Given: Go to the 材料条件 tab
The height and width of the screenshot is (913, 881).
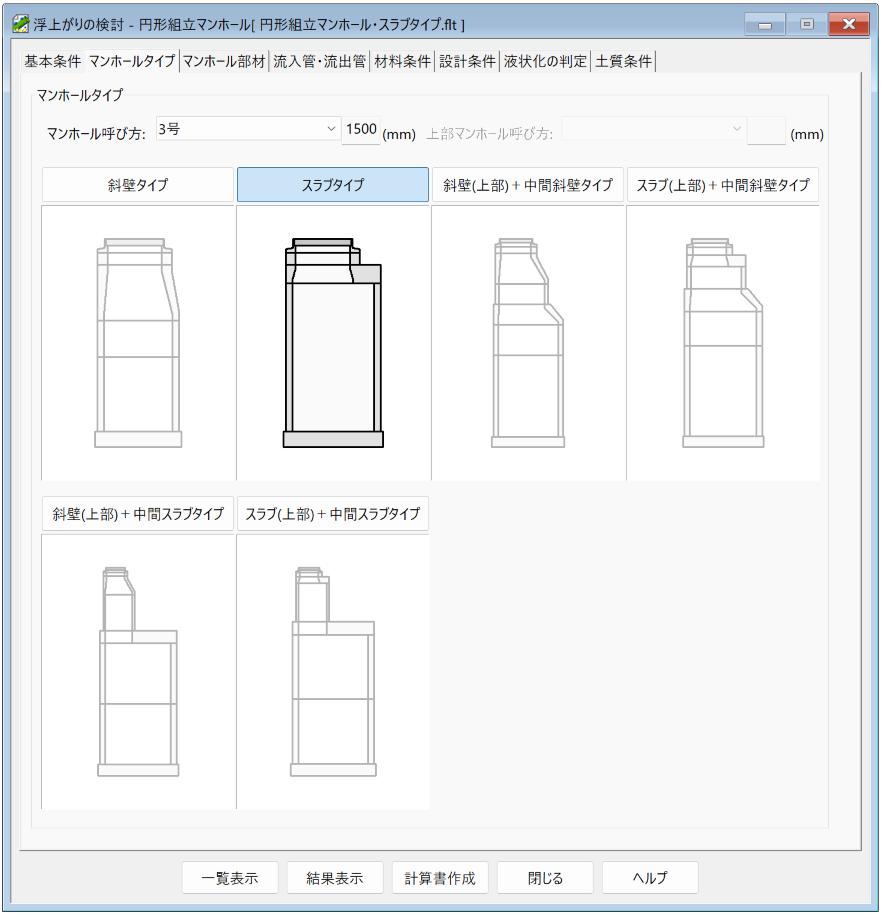Looking at the screenshot, I should [x=402, y=61].
